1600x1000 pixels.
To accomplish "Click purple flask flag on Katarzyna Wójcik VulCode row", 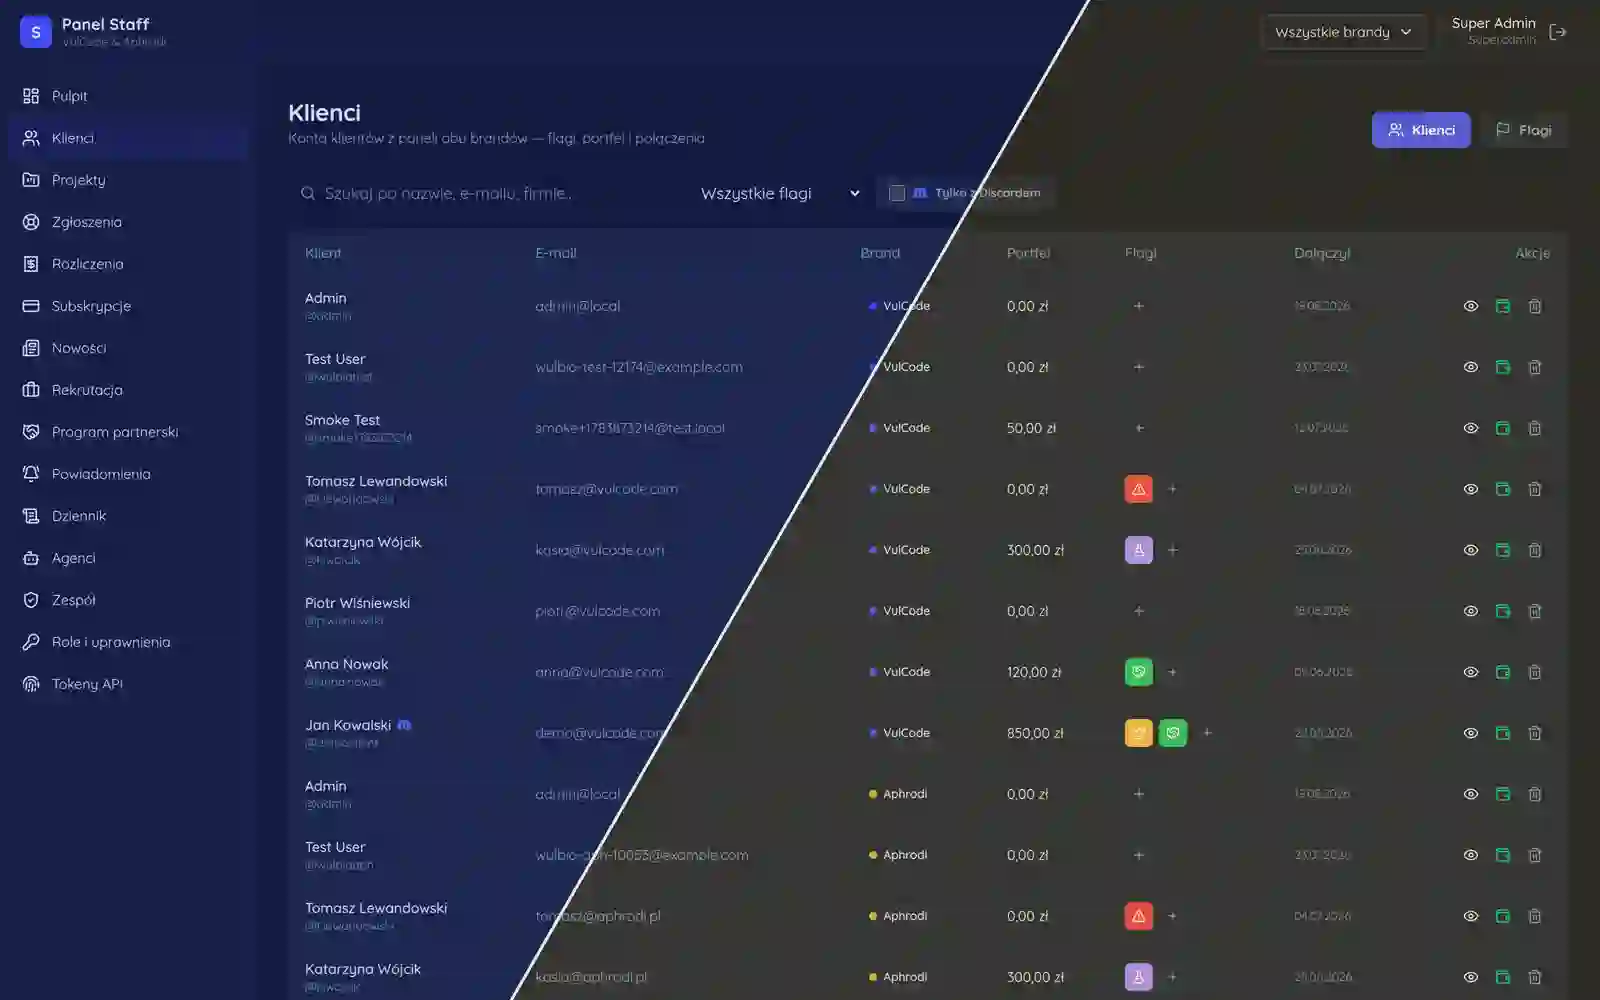I will tap(1138, 550).
